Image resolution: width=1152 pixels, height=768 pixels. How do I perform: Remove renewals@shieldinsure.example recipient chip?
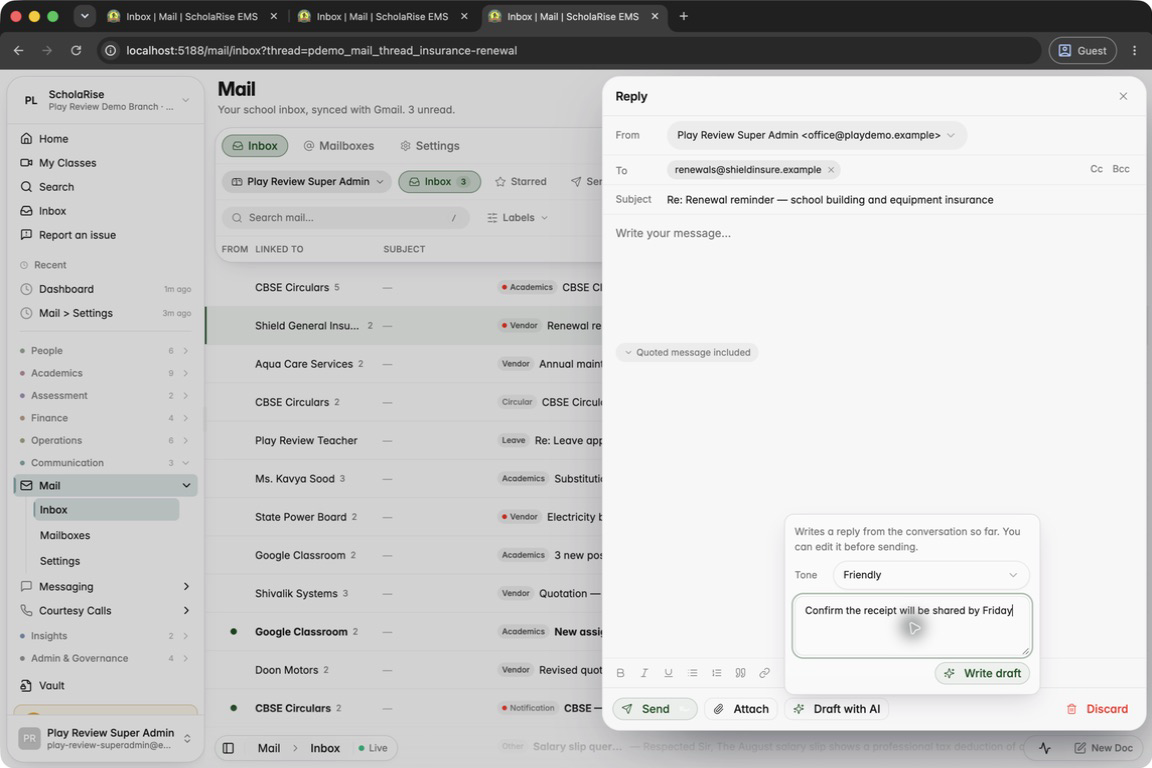pos(831,170)
